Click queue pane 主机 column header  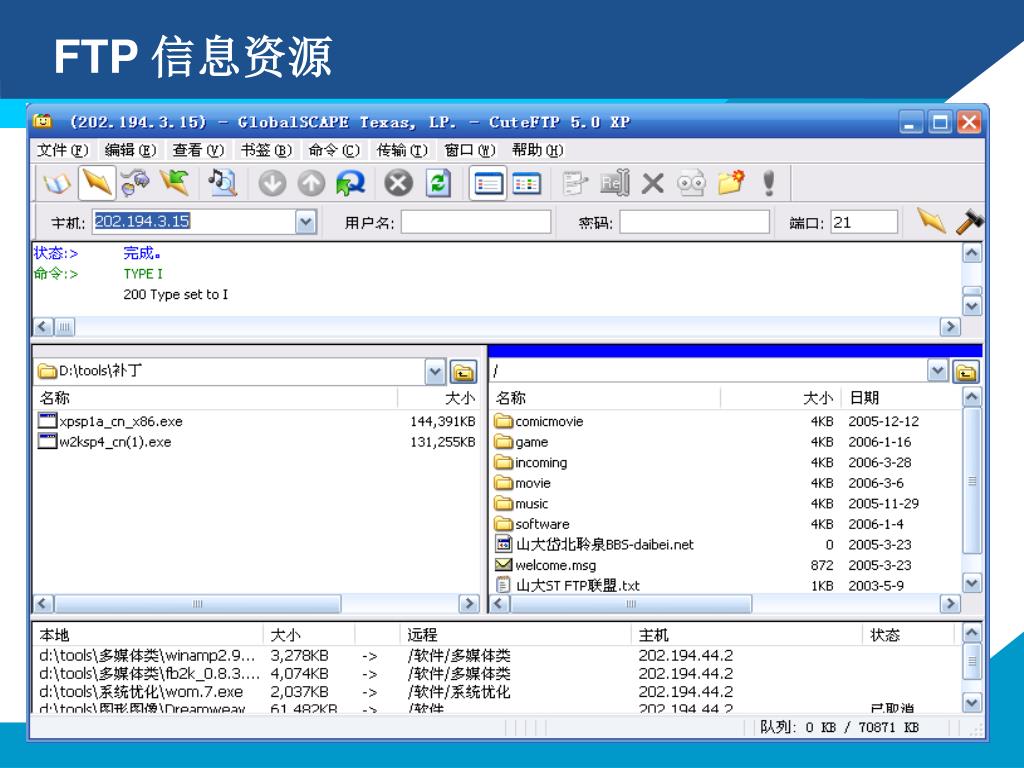click(748, 635)
